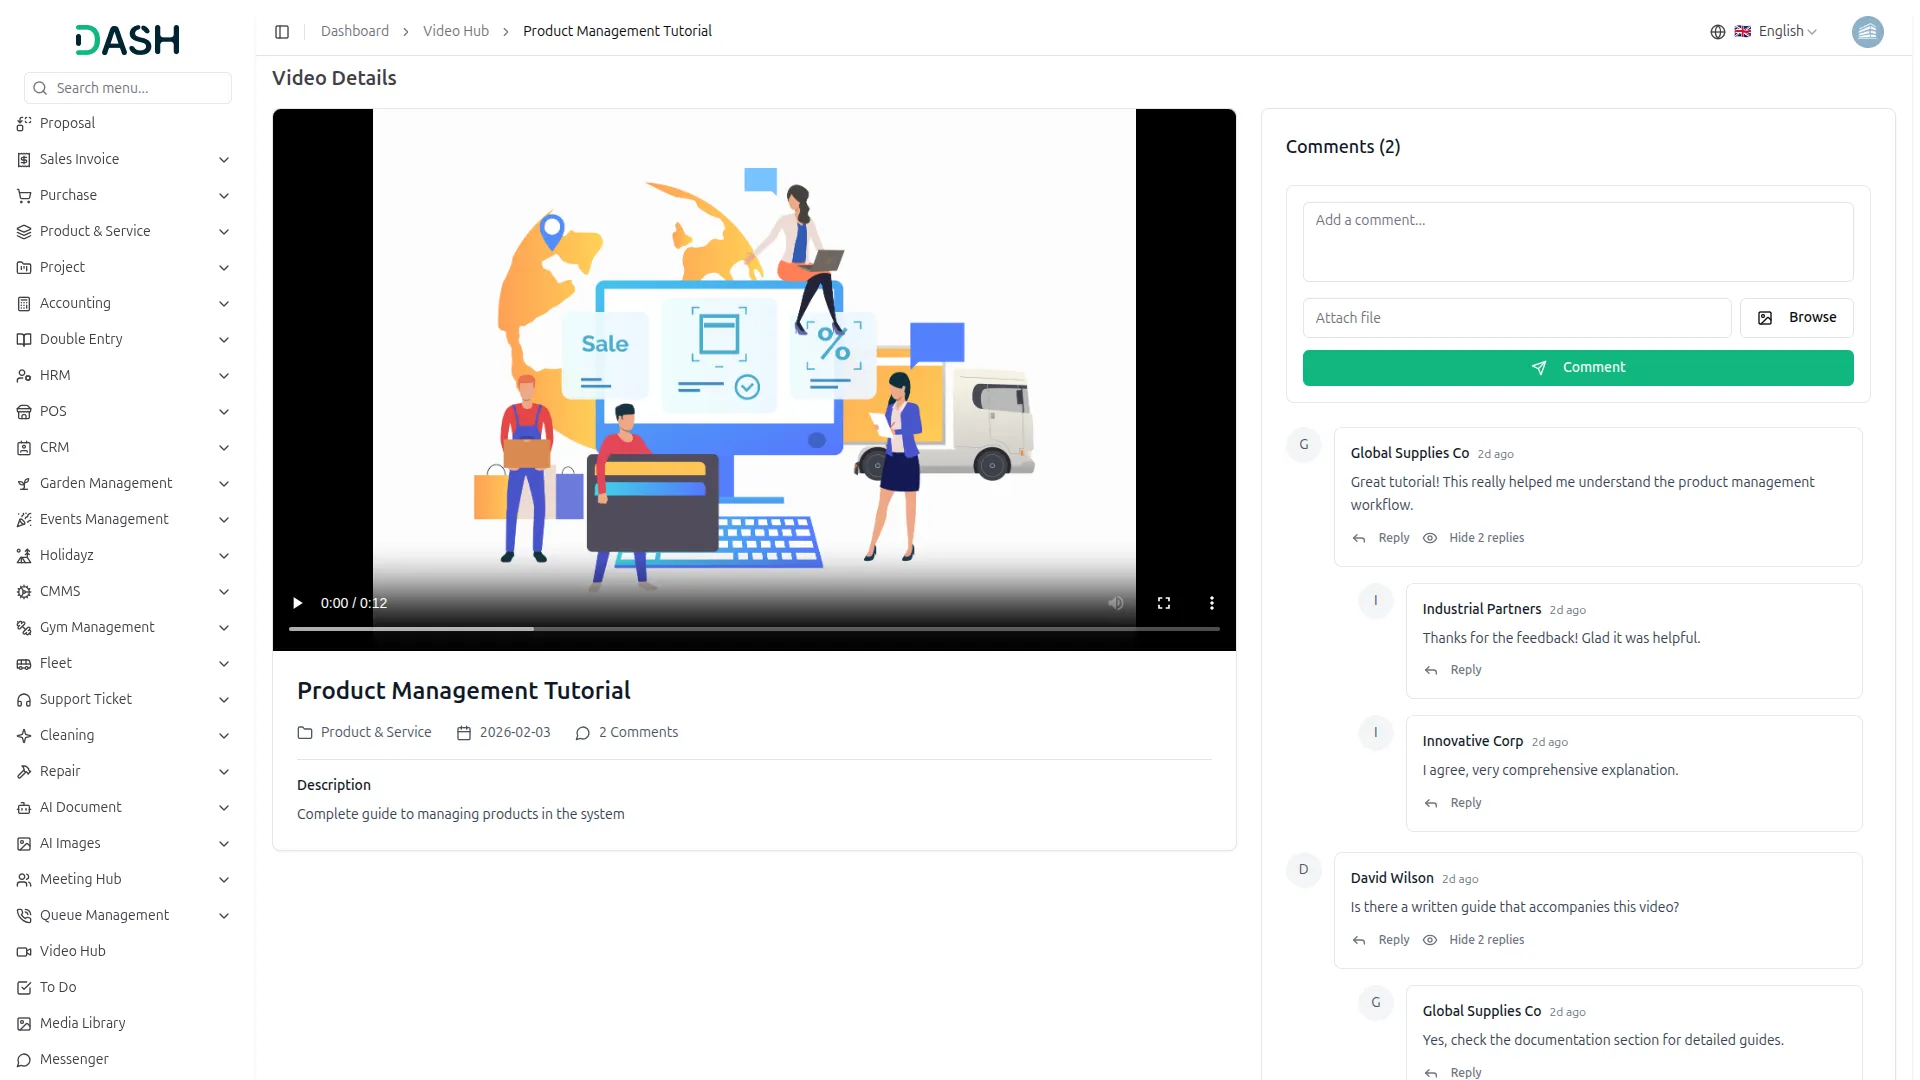The image size is (1920, 1080).
Task: Select the calendar icon next to 2026-02-03
Action: point(463,732)
